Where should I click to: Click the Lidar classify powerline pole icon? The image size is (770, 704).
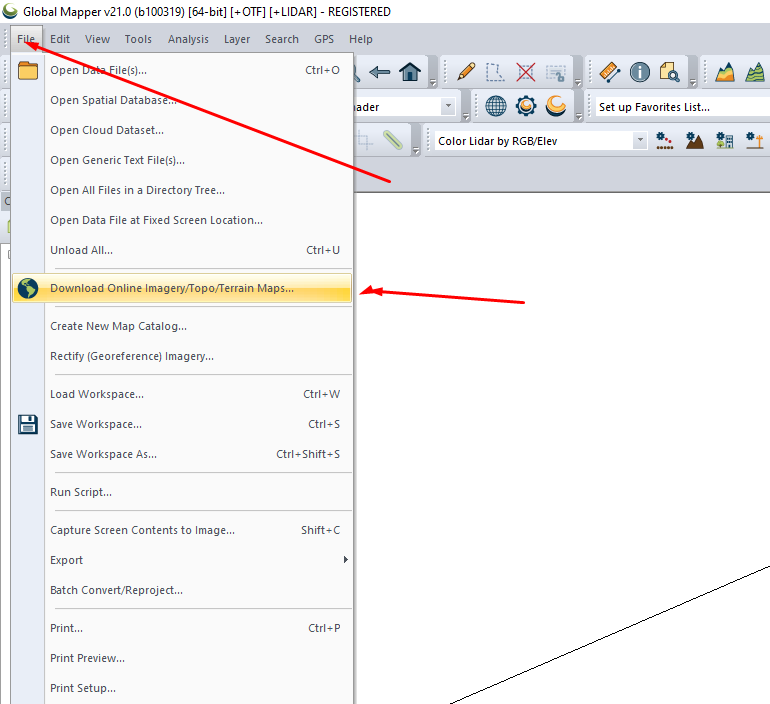(x=754, y=140)
